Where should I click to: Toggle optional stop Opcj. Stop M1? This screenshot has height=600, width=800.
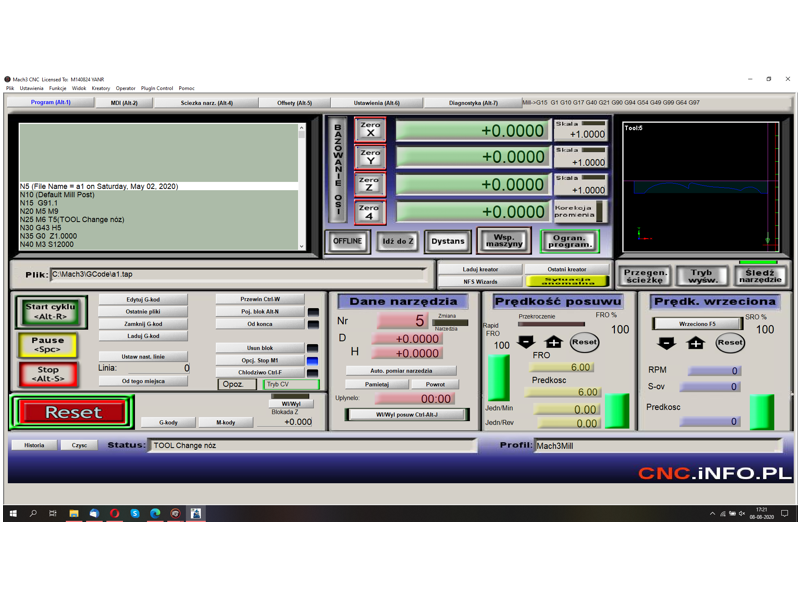(260, 359)
